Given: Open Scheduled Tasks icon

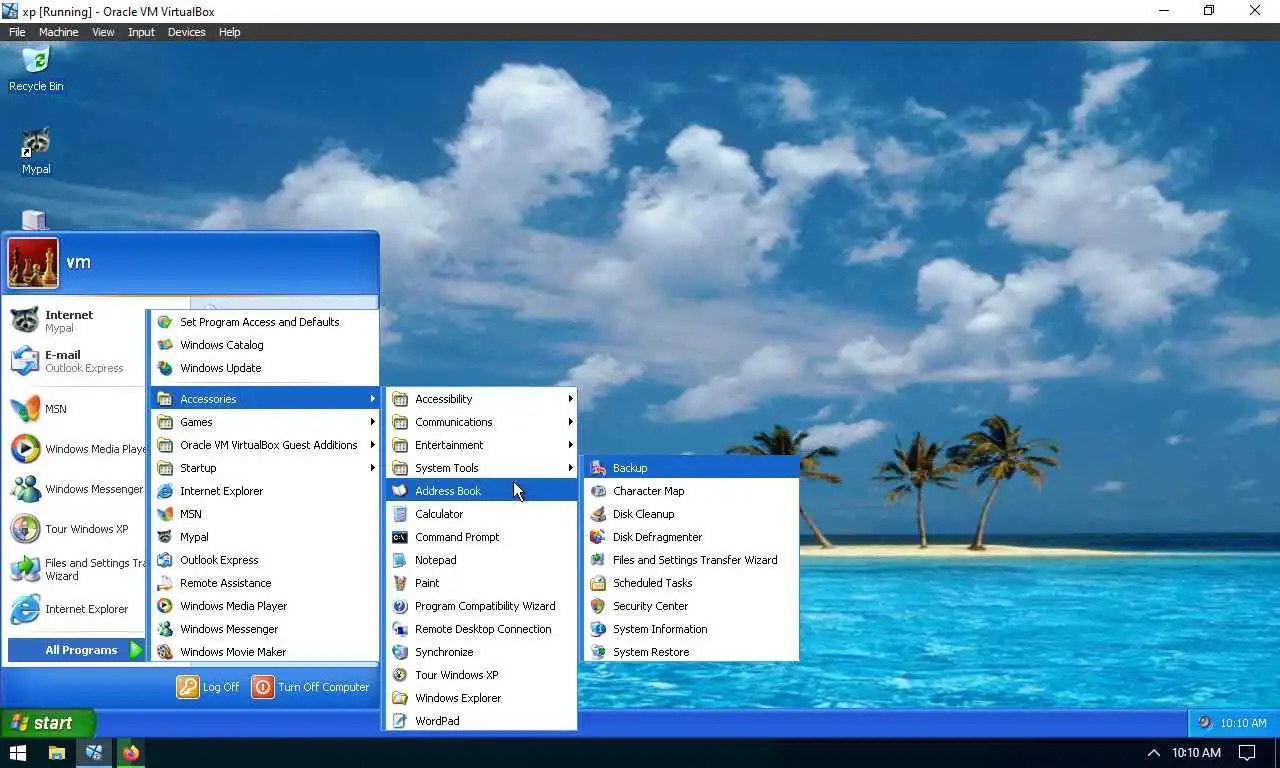Looking at the screenshot, I should (x=598, y=583).
